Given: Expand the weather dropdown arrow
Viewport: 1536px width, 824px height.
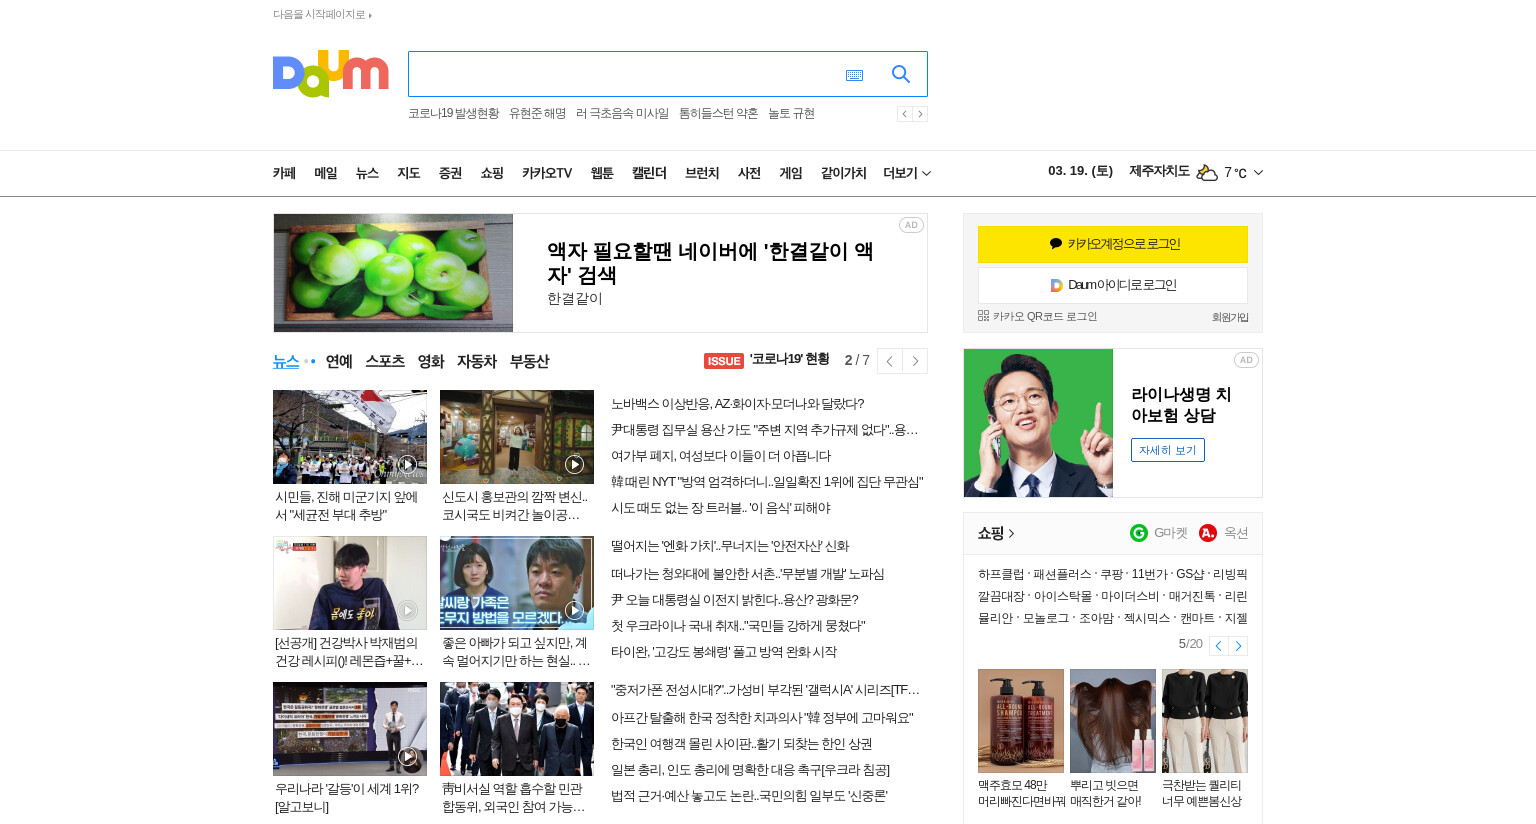Looking at the screenshot, I should tap(1258, 172).
